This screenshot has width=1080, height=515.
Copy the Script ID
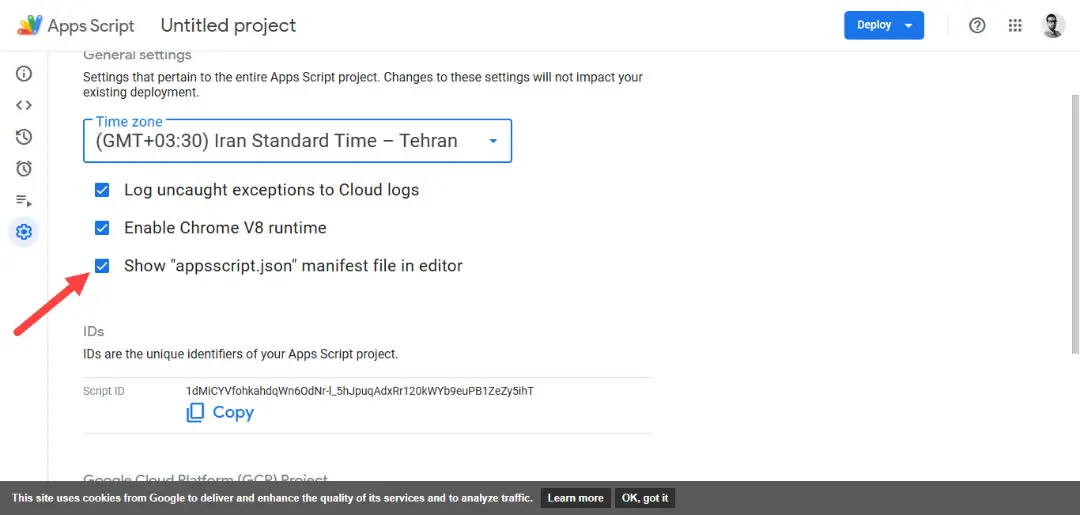tap(220, 412)
